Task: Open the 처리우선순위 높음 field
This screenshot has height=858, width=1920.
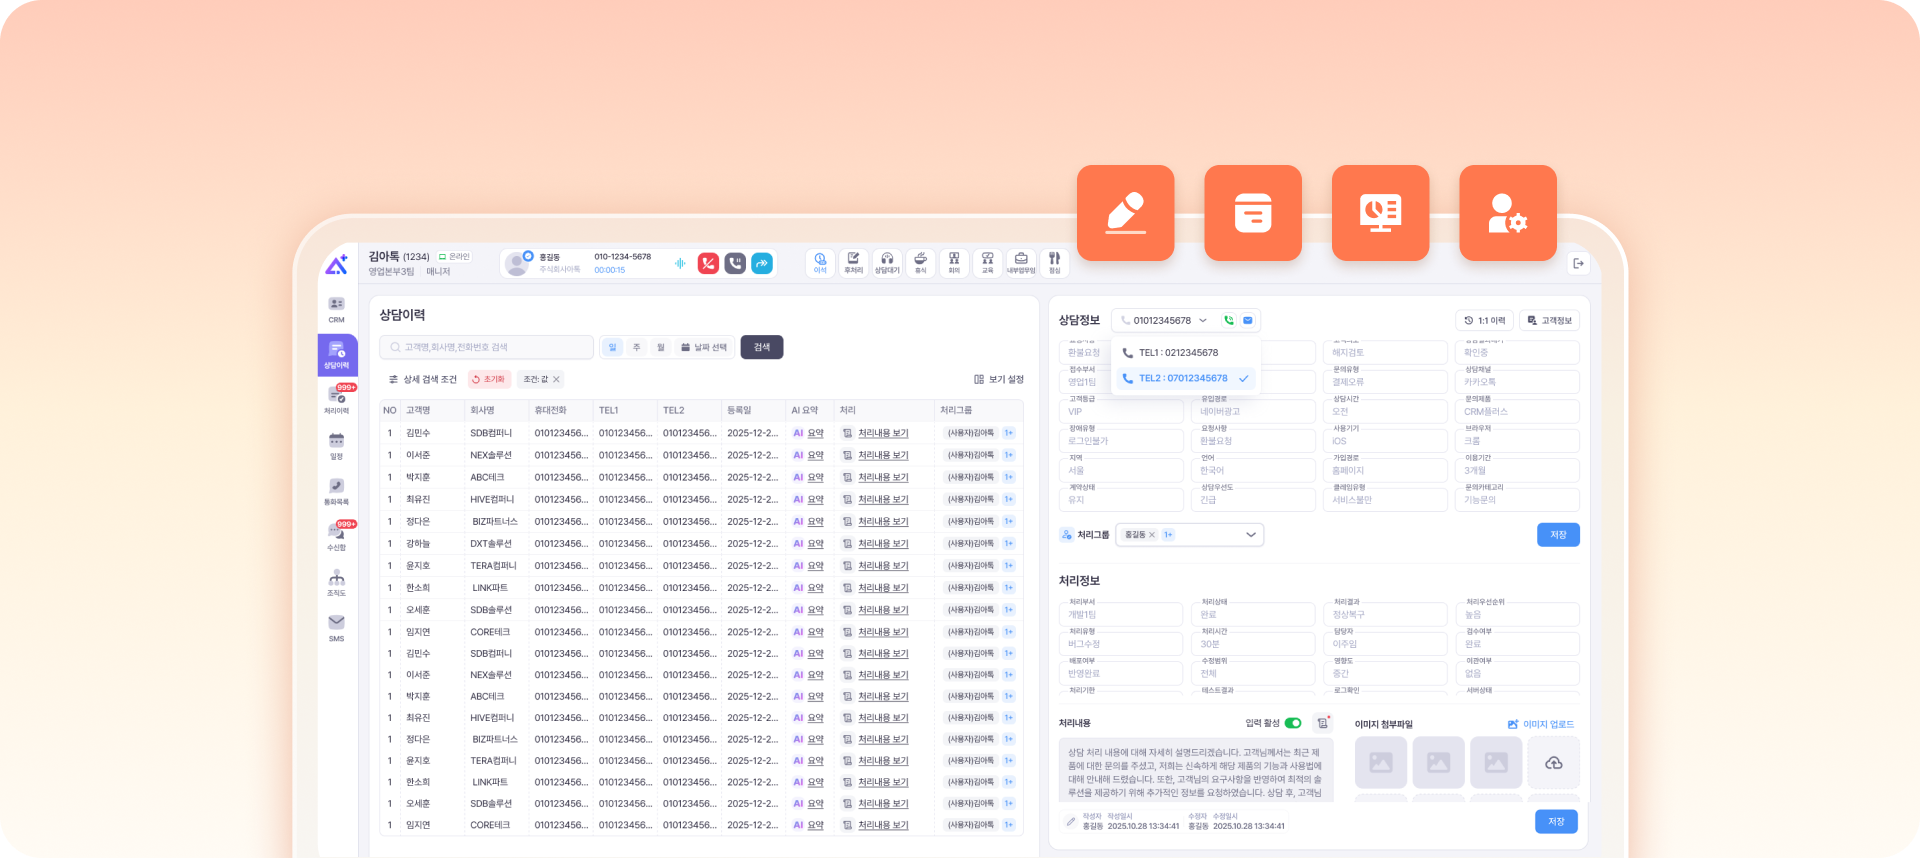Action: click(1517, 615)
